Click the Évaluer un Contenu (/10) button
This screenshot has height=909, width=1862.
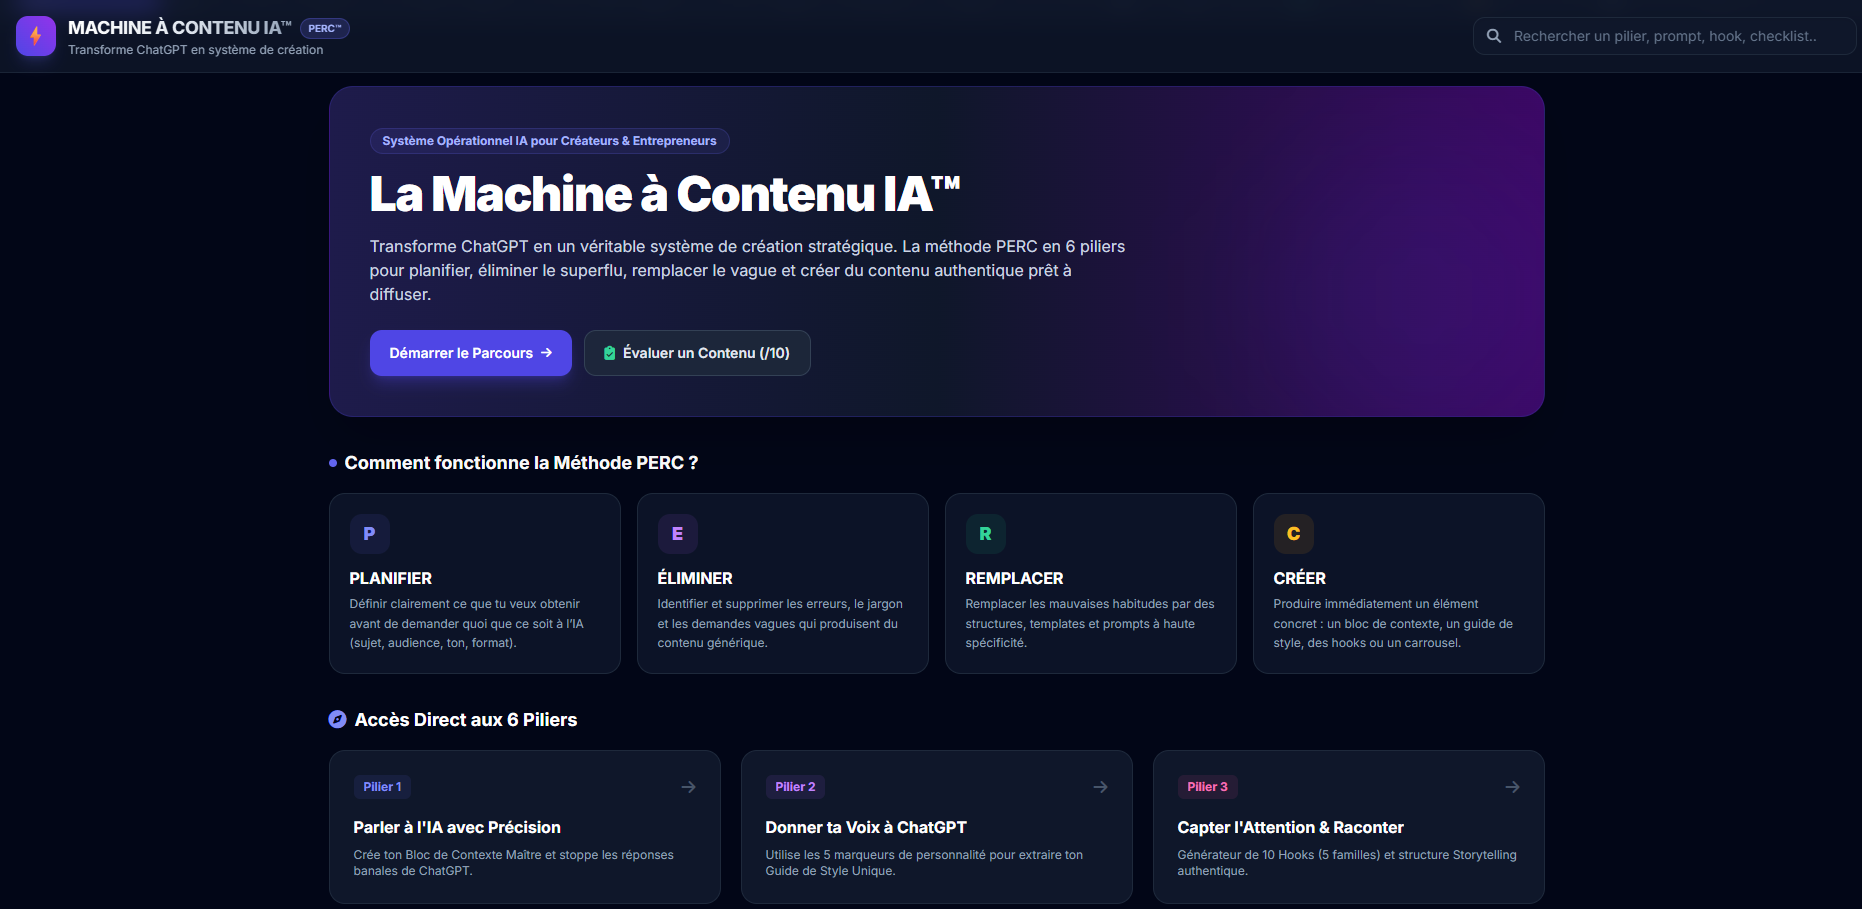[x=697, y=353]
